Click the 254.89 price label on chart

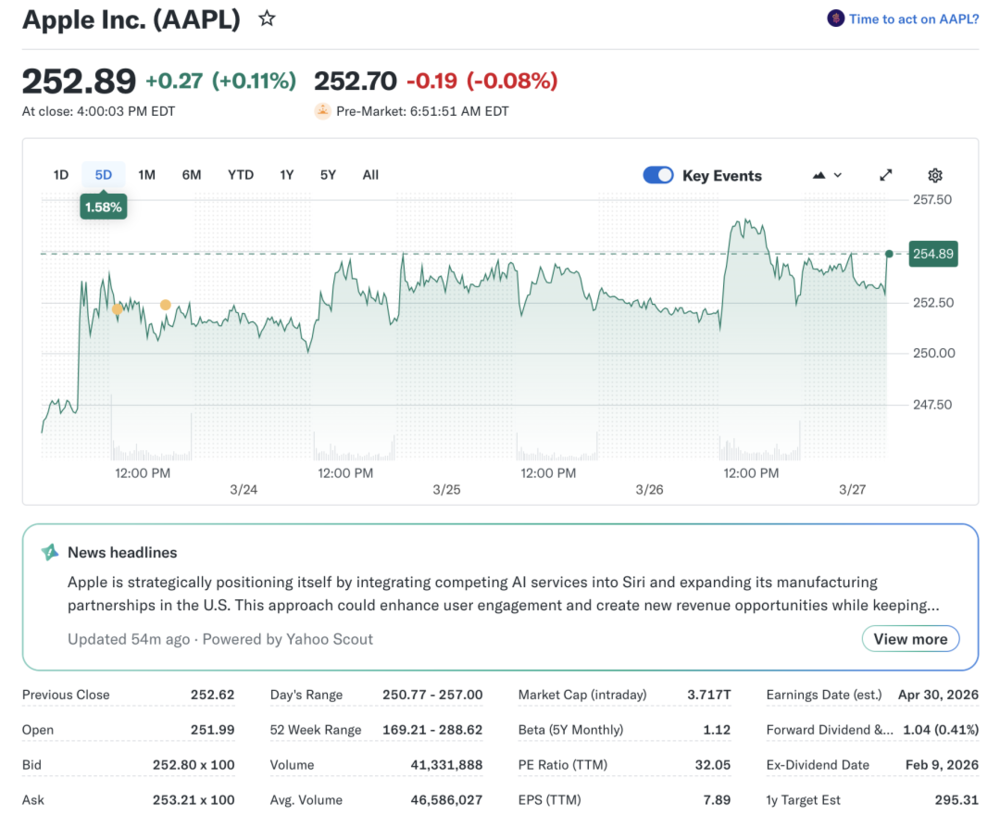pos(933,254)
